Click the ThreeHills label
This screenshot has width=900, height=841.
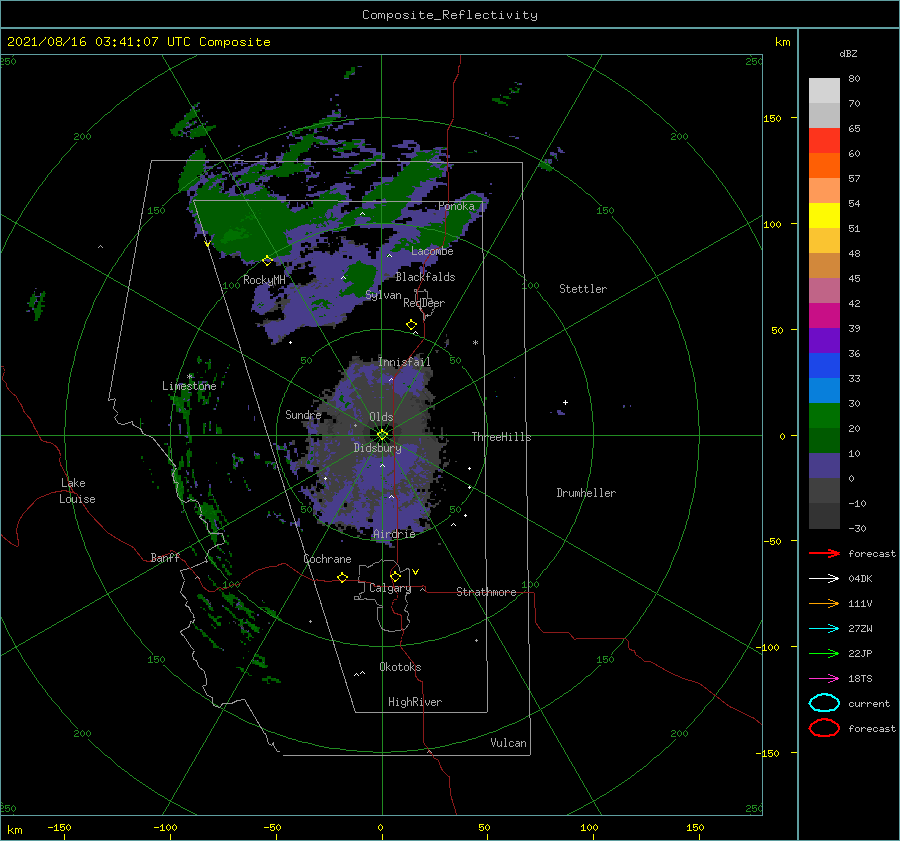(x=501, y=437)
